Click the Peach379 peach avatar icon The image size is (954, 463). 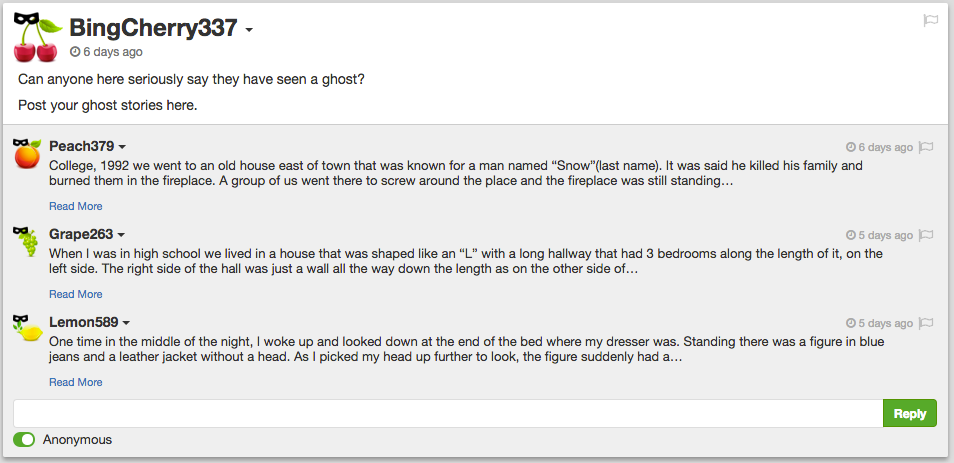27,153
